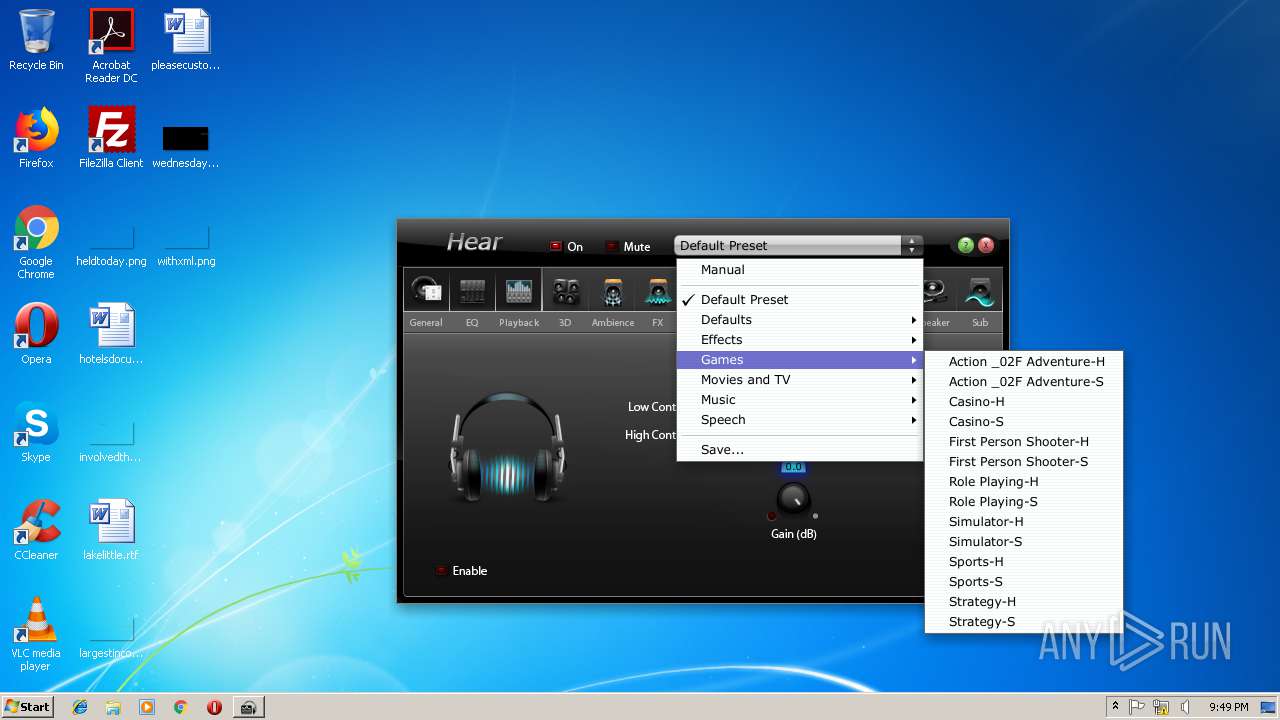This screenshot has height=720, width=1280.
Task: Open Internet Explorer from the taskbar
Action: point(80,707)
